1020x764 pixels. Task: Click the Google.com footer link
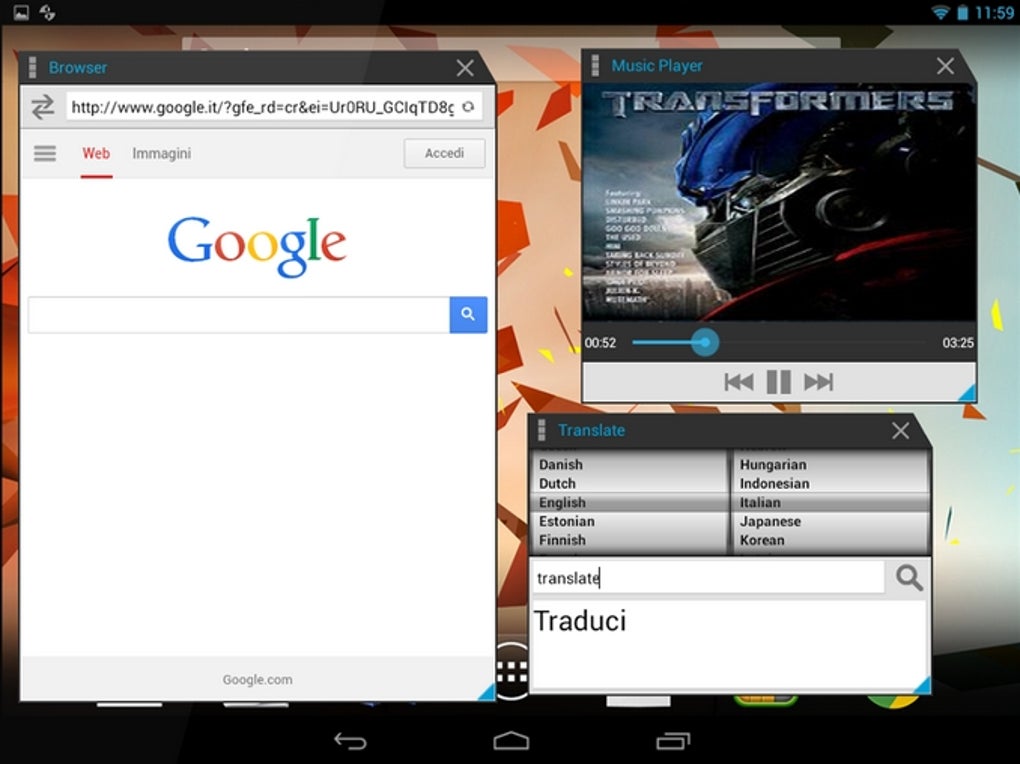[x=258, y=679]
